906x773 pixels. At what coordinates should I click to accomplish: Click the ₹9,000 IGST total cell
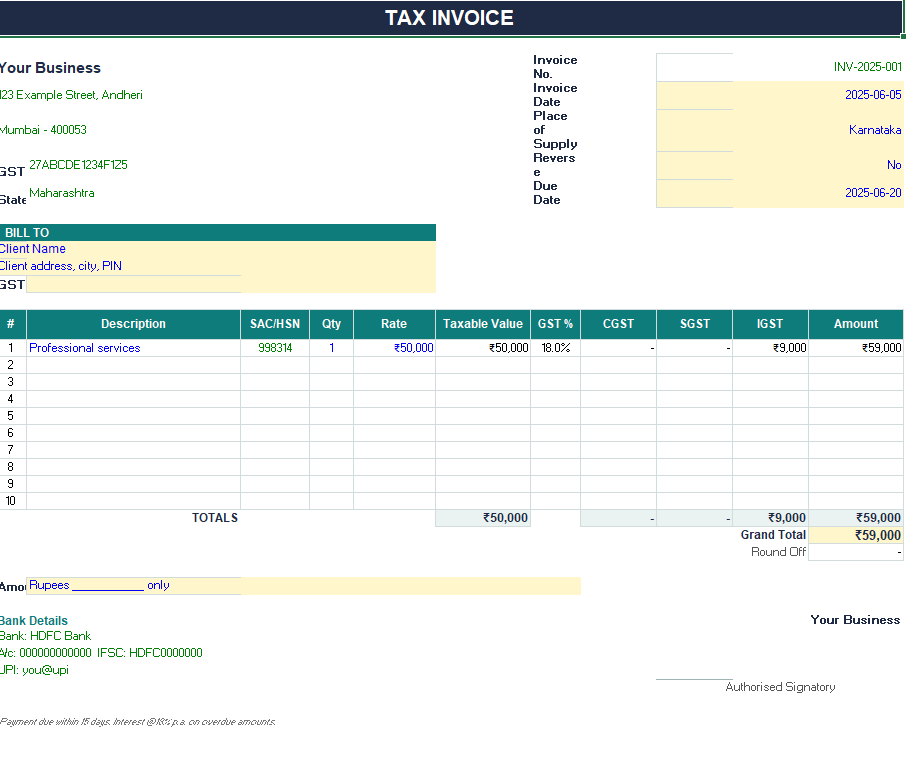click(770, 518)
